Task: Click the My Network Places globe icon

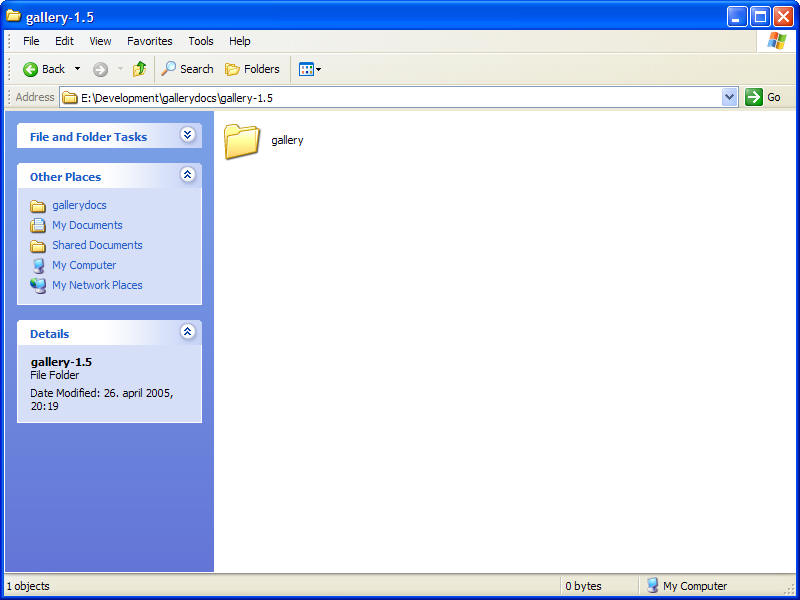Action: pos(38,286)
